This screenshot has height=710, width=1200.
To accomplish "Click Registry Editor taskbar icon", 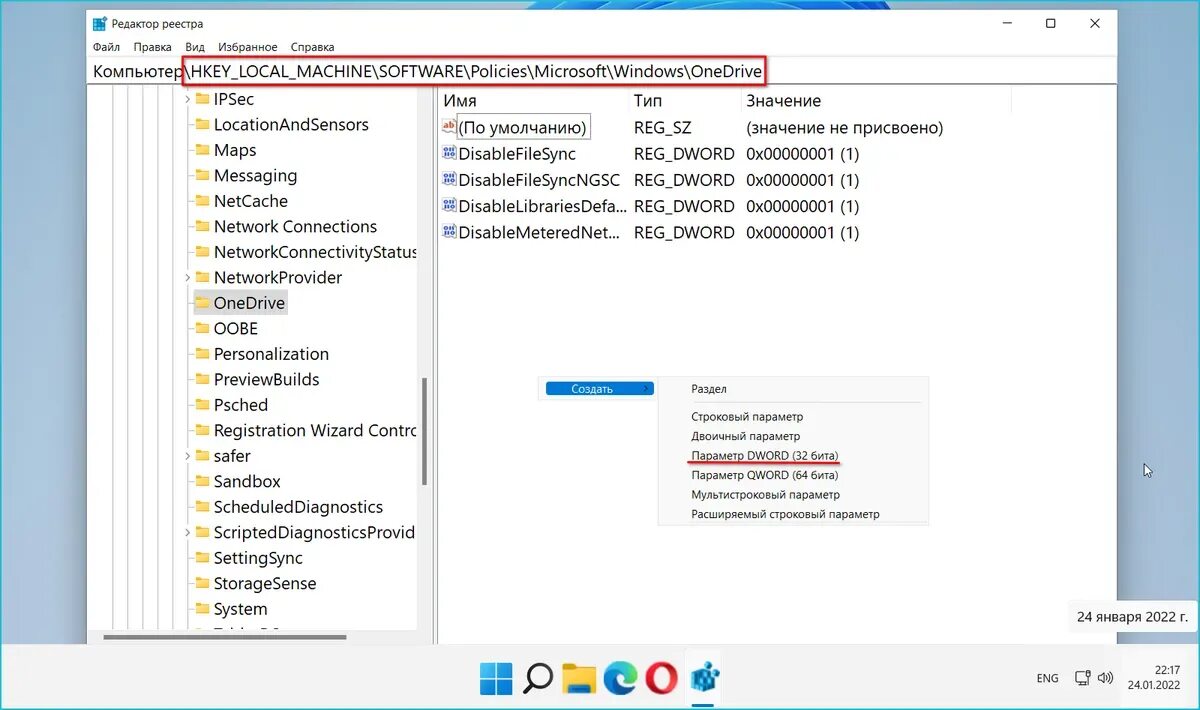I will tap(705, 678).
